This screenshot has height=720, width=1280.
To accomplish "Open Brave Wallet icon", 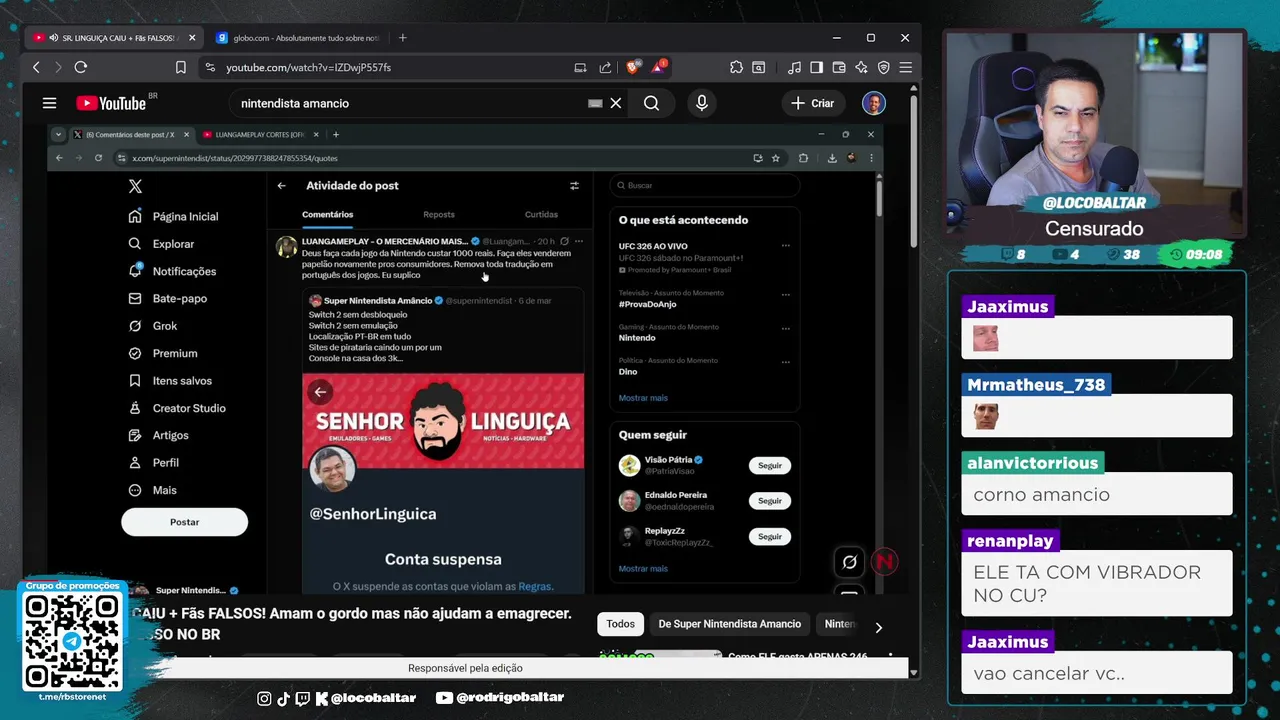I will click(839, 67).
